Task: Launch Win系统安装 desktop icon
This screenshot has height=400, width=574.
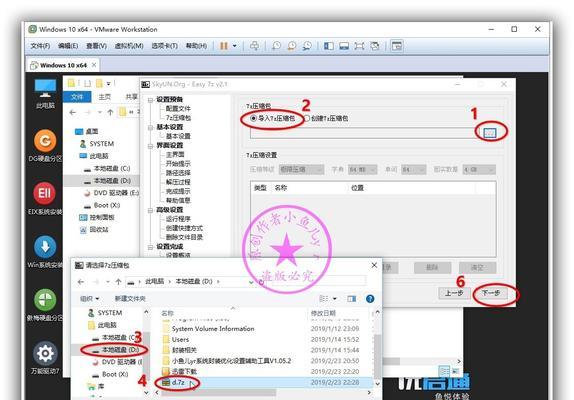Action: click(45, 252)
